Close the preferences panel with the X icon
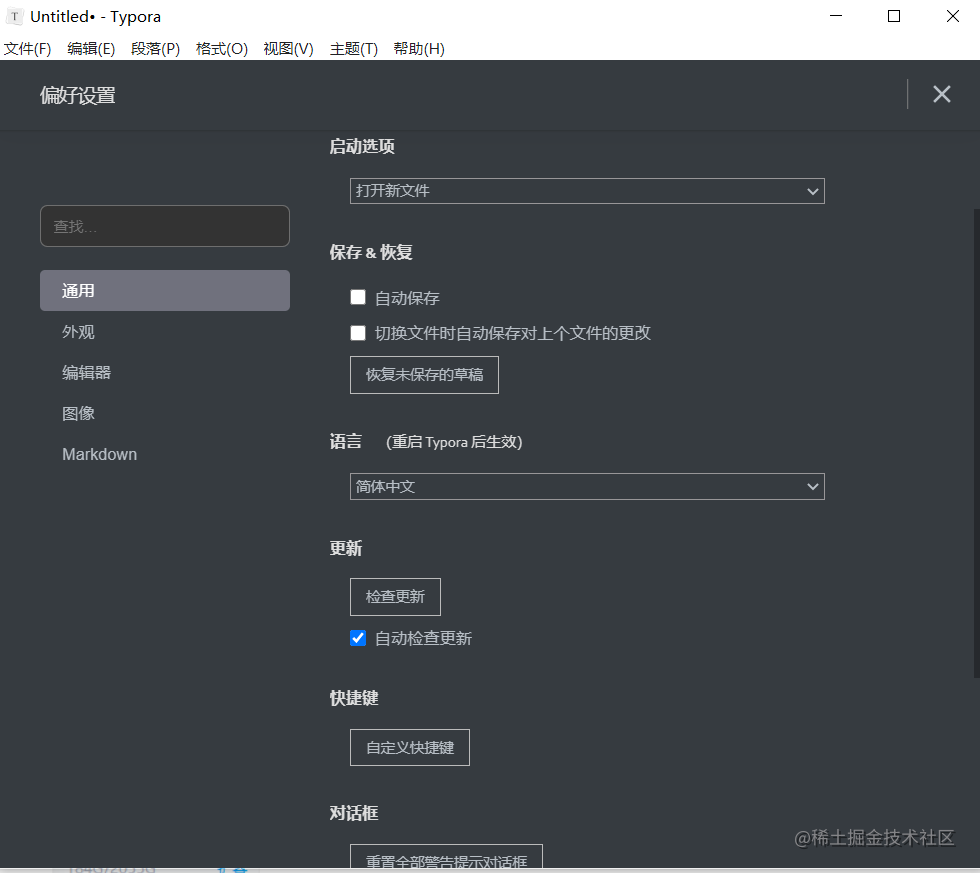This screenshot has height=873, width=980. (941, 94)
